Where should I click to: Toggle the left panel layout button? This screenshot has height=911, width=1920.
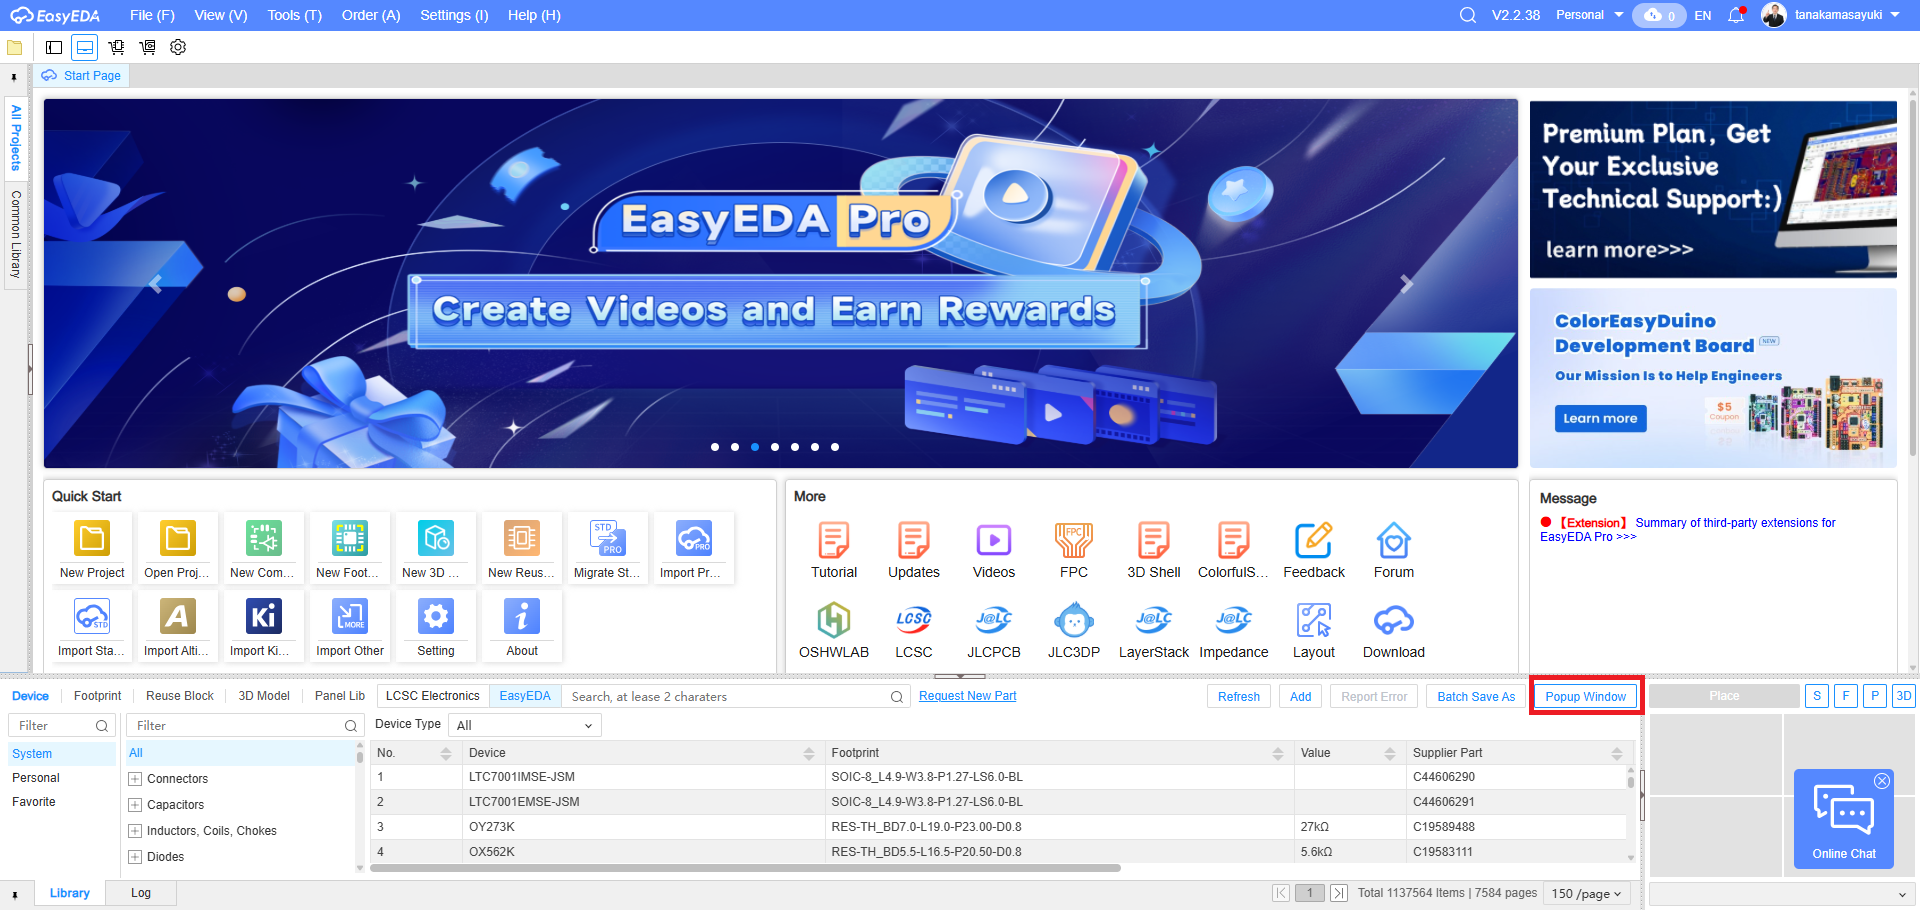(x=54, y=47)
